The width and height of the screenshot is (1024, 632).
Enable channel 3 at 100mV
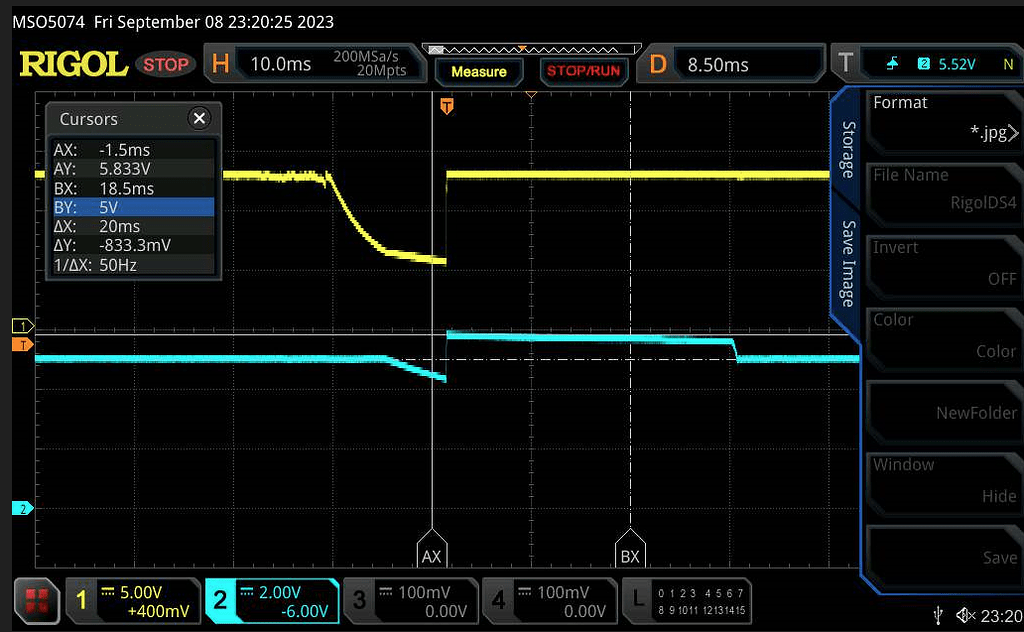click(x=409, y=600)
